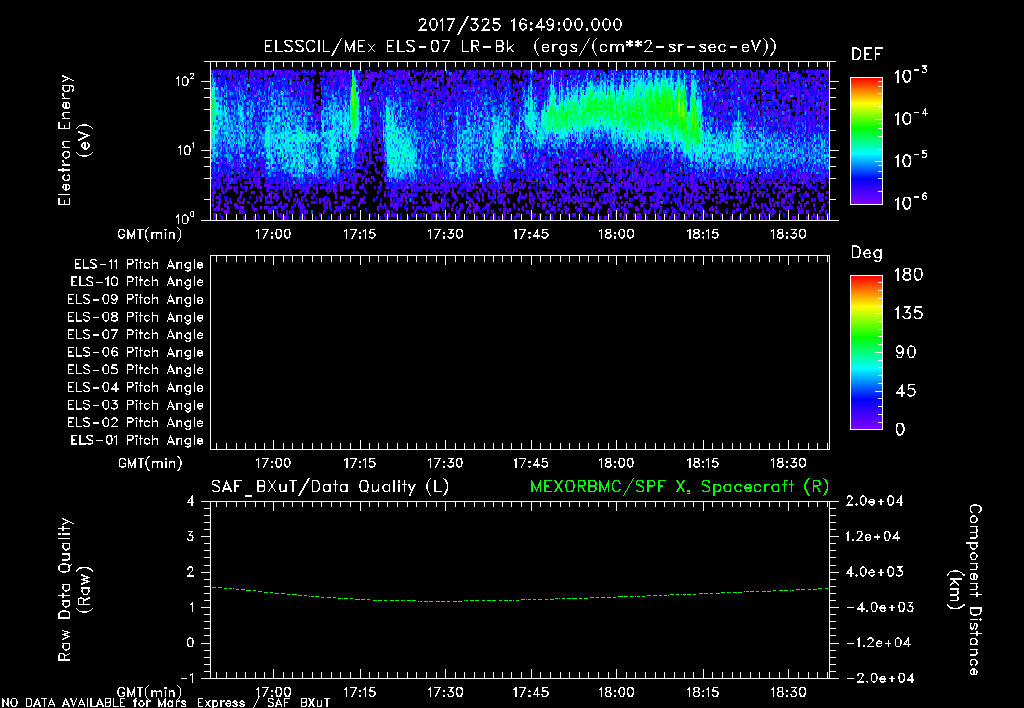Click the ELS-08 Pitch Angle label
Viewport: 1024px width, 708px height.
(x=136, y=317)
